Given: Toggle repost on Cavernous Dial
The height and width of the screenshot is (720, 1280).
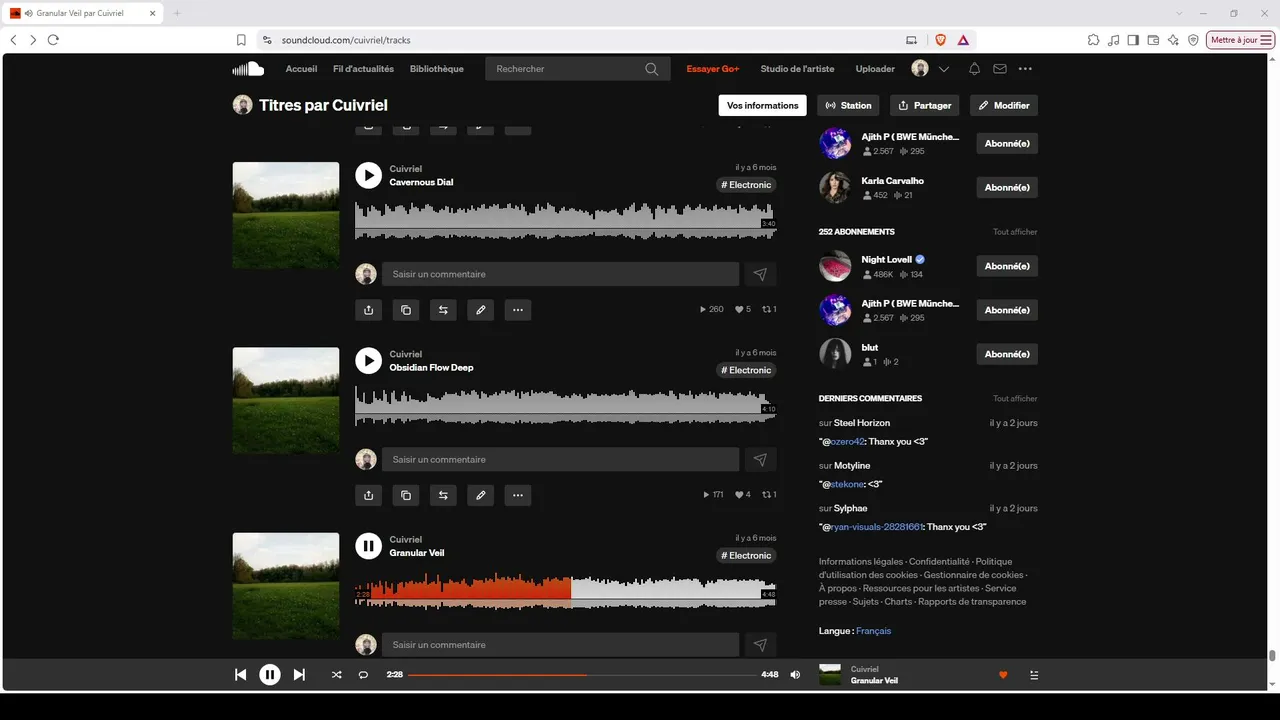Looking at the screenshot, I should pyautogui.click(x=442, y=310).
